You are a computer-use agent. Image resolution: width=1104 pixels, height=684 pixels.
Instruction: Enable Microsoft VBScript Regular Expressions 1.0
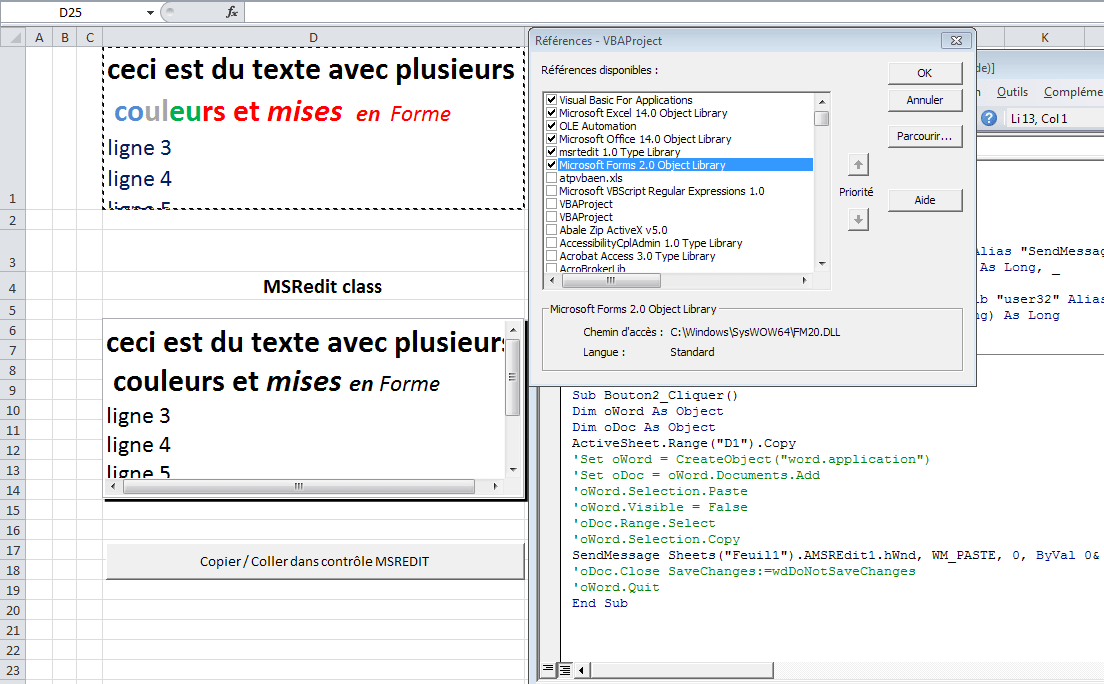[x=551, y=191]
